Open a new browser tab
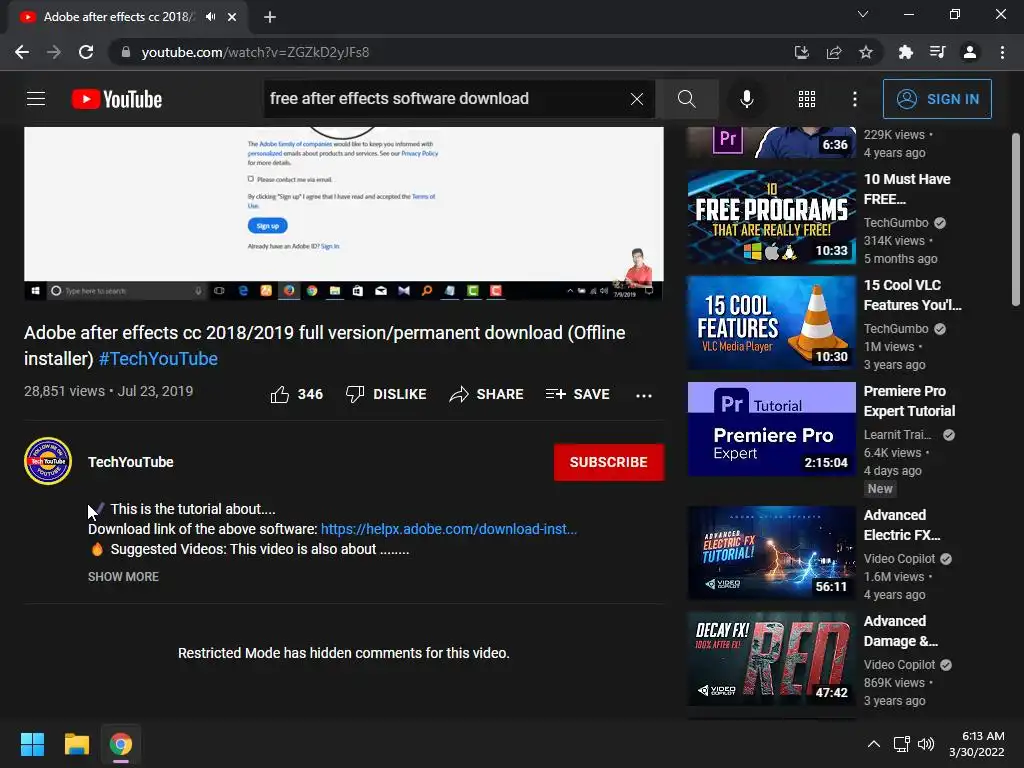This screenshot has width=1024, height=768. click(270, 17)
